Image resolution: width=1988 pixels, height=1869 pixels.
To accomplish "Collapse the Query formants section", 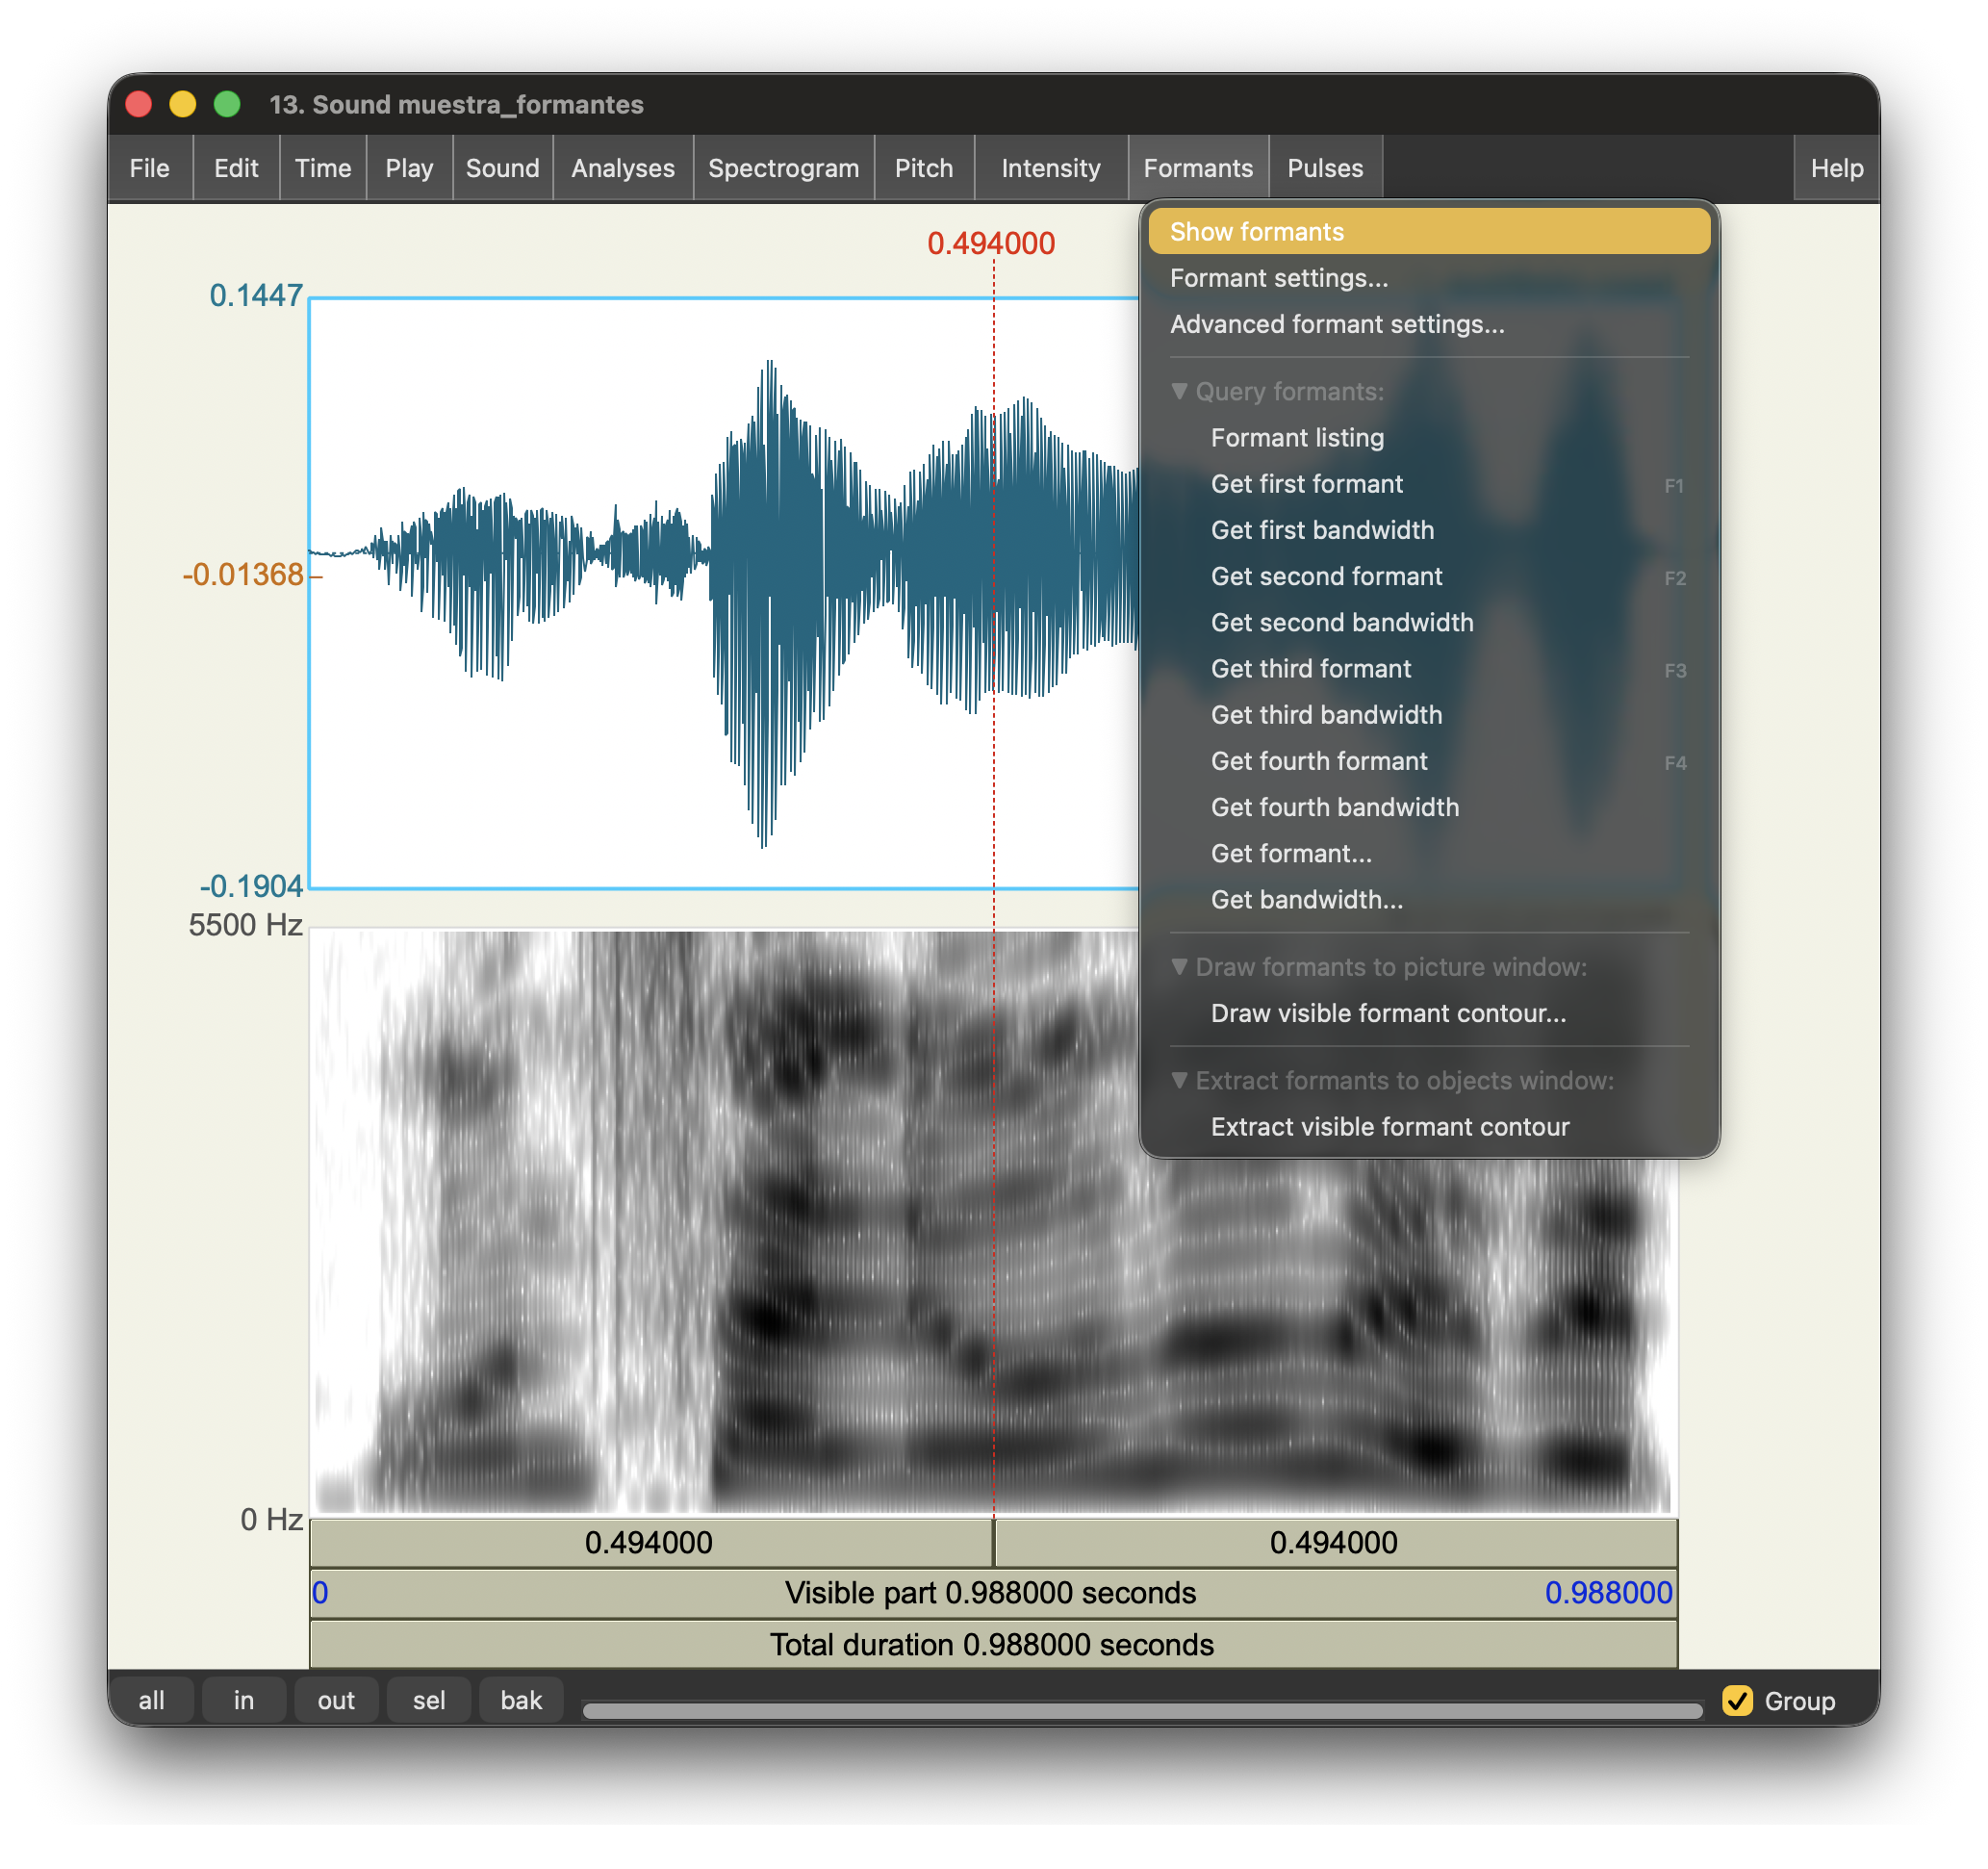I will pos(1180,391).
